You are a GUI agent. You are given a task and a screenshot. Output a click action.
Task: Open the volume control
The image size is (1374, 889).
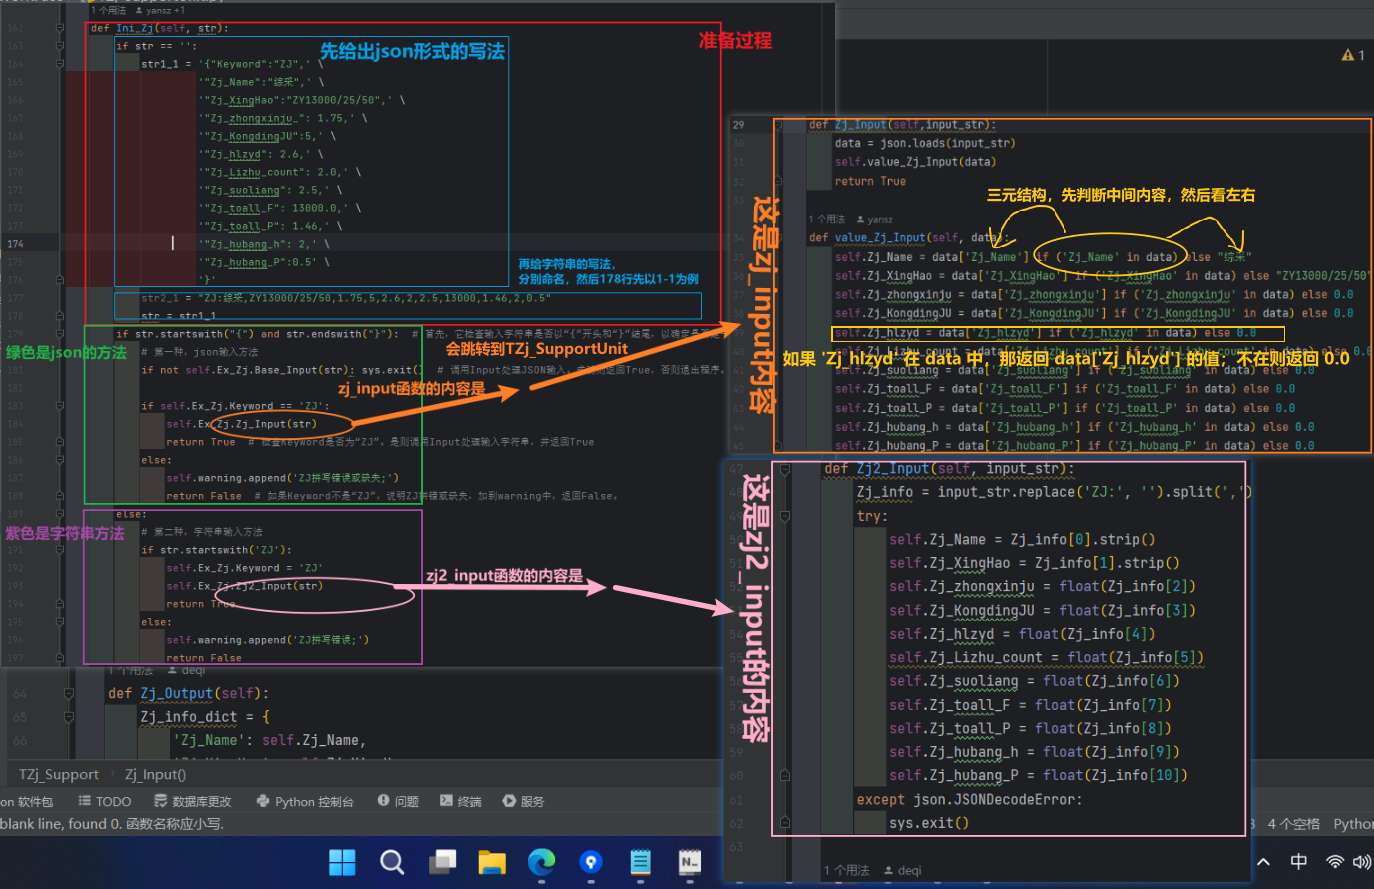tap(1362, 861)
